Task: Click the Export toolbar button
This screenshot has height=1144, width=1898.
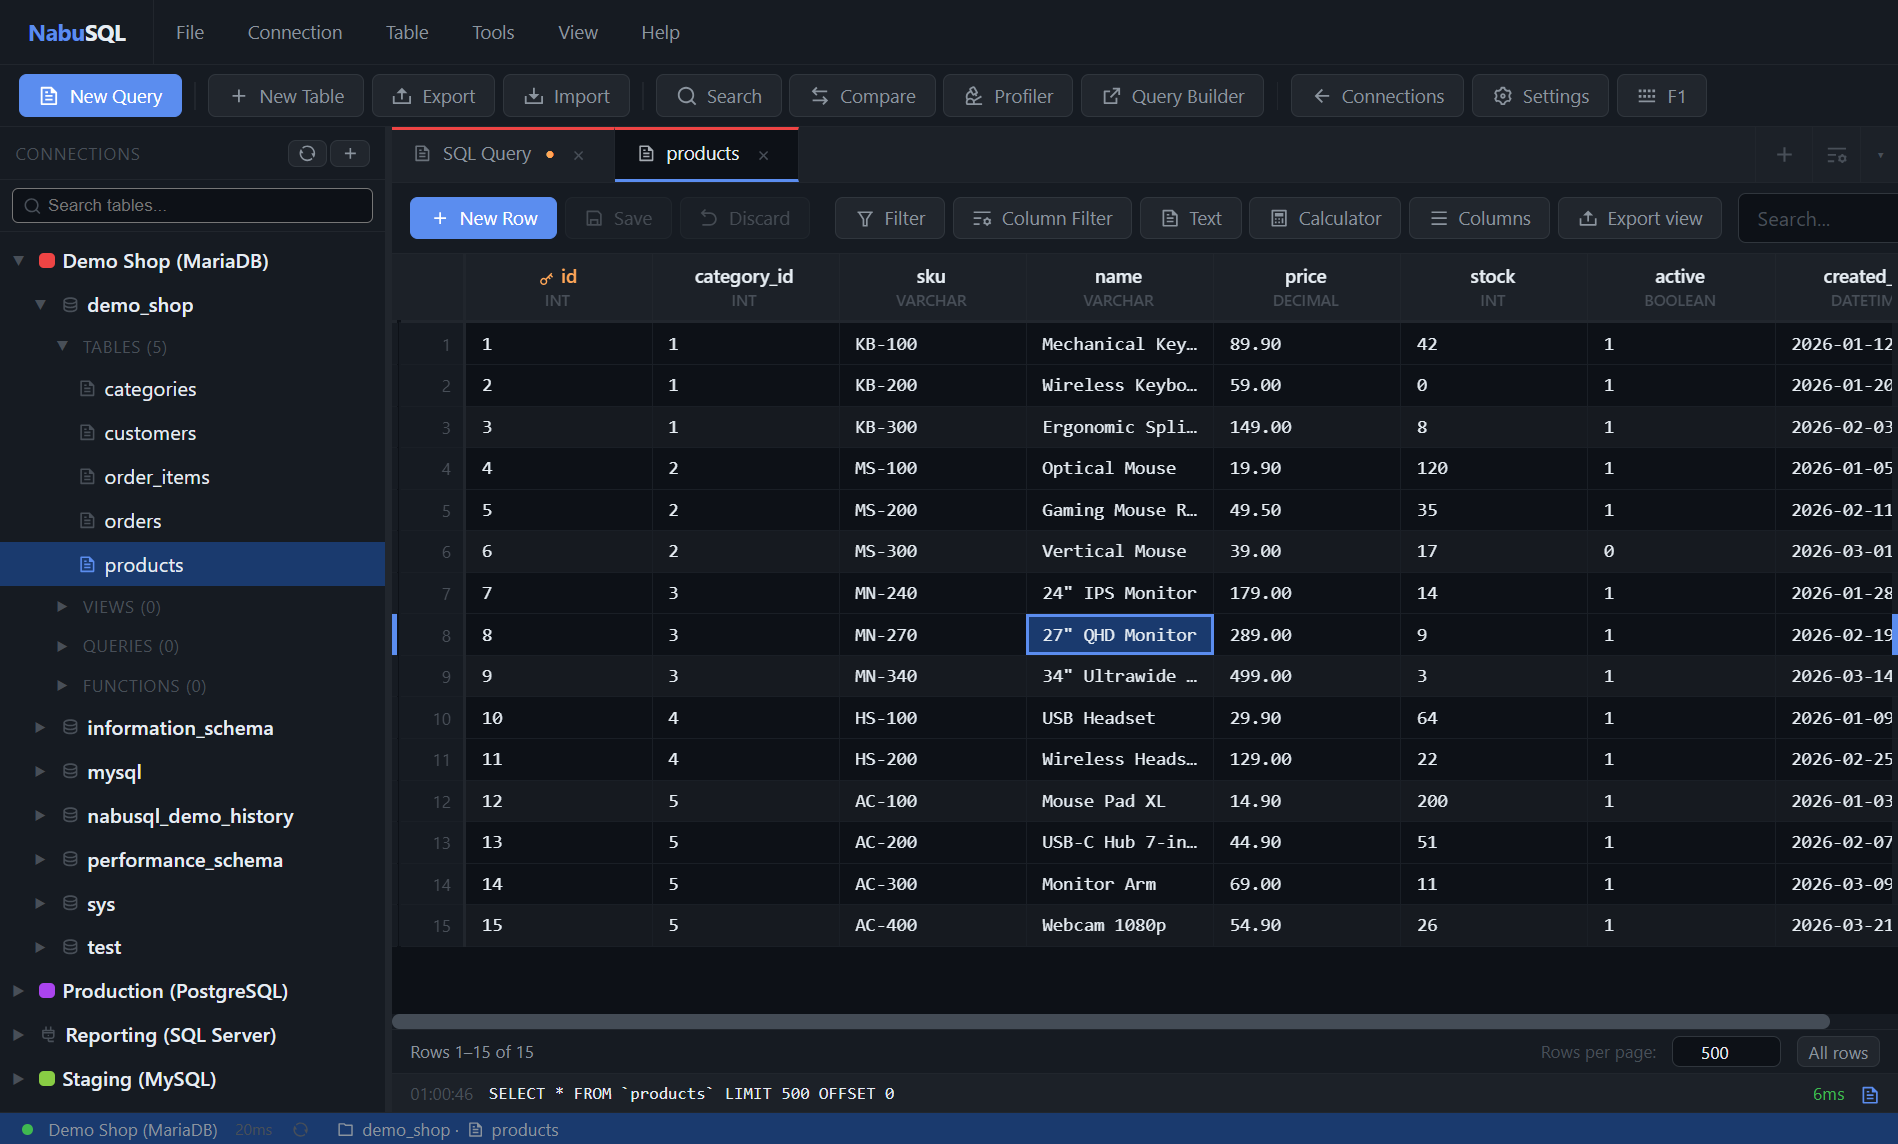Action: click(x=433, y=96)
